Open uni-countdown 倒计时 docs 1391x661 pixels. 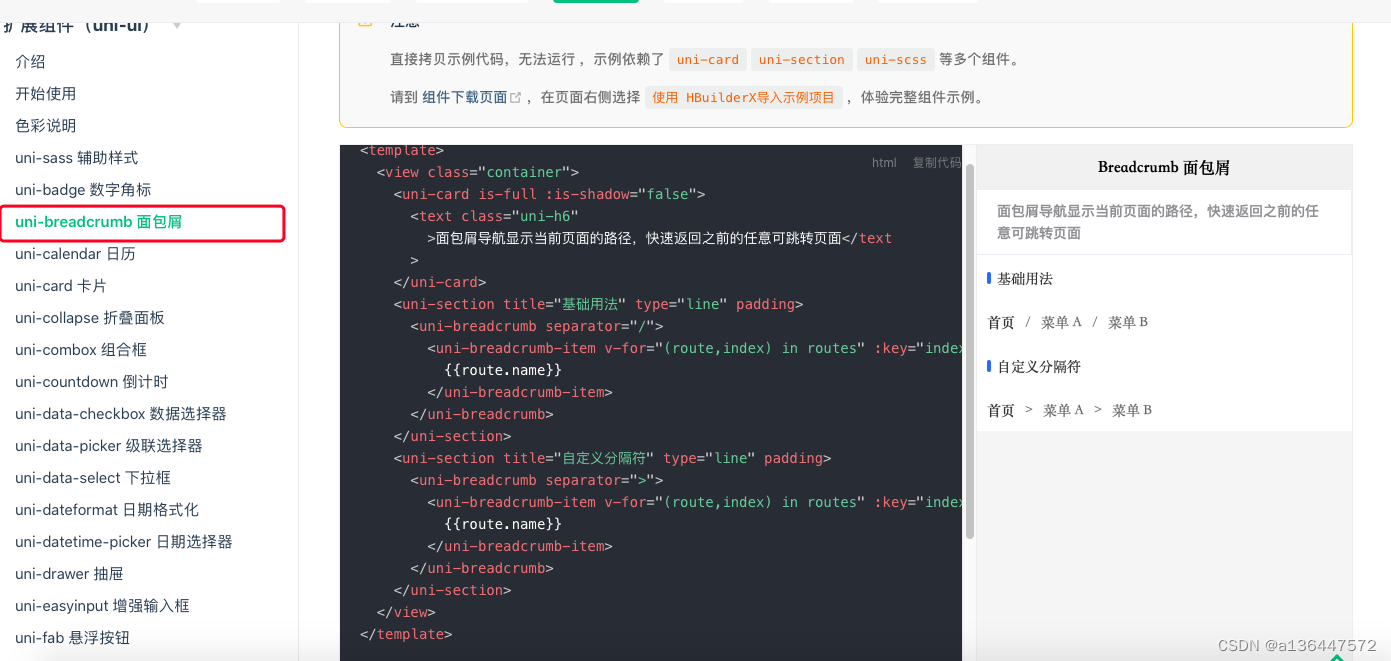pos(92,382)
